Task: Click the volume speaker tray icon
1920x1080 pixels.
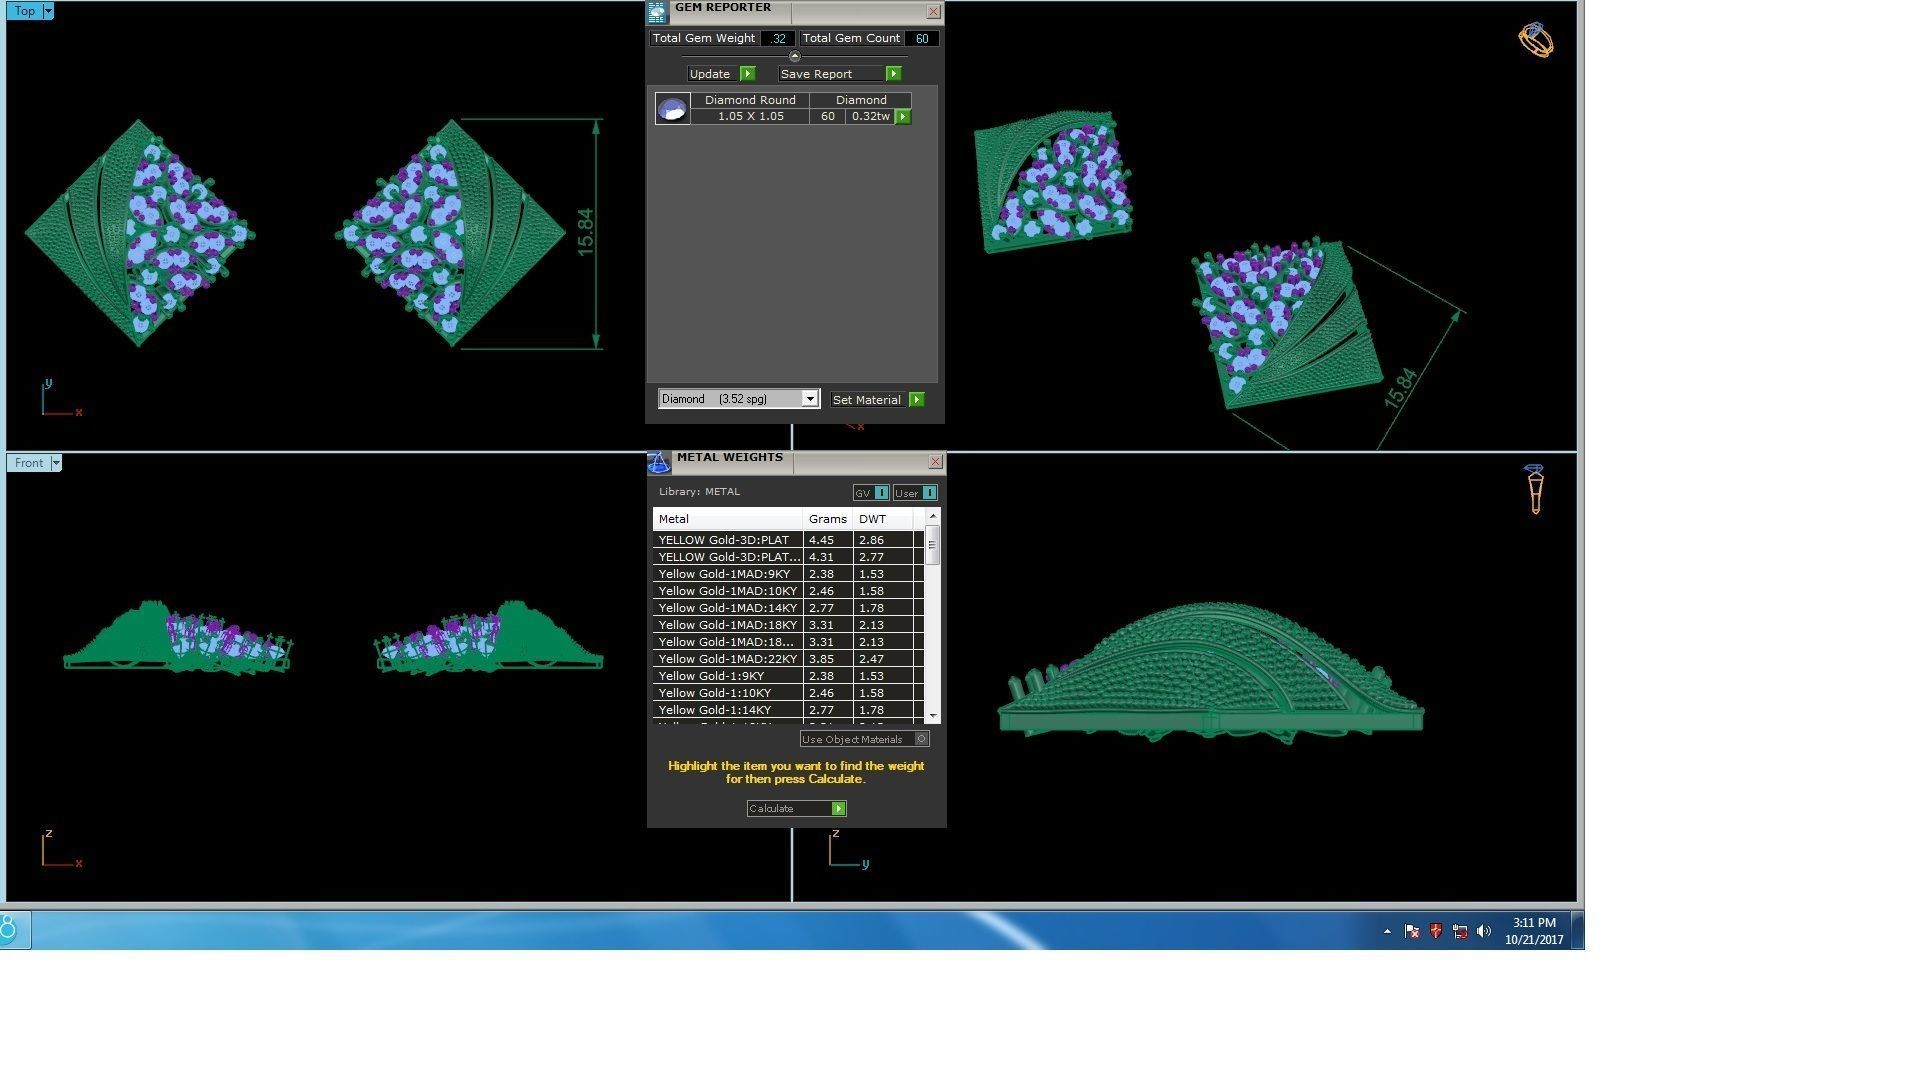Action: tap(1484, 931)
